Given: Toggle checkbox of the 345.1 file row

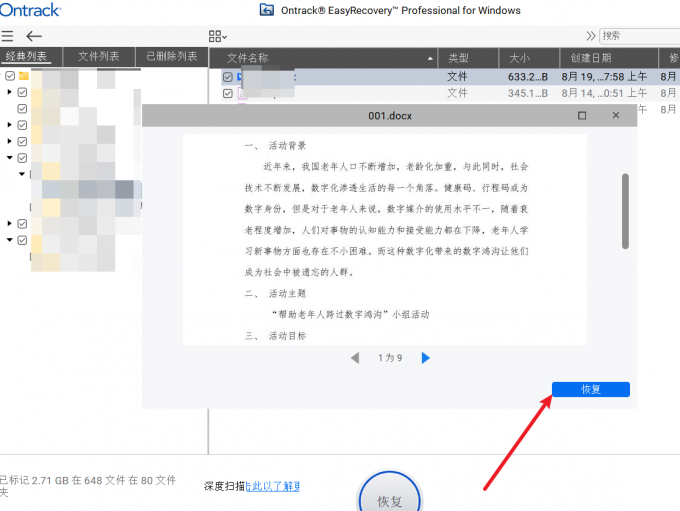Looking at the screenshot, I should 228,93.
